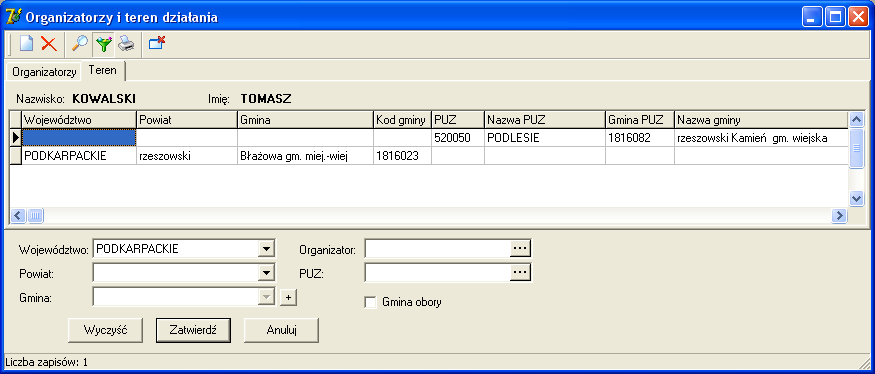Delete record with red X icon
The height and width of the screenshot is (374, 875).
click(50, 44)
